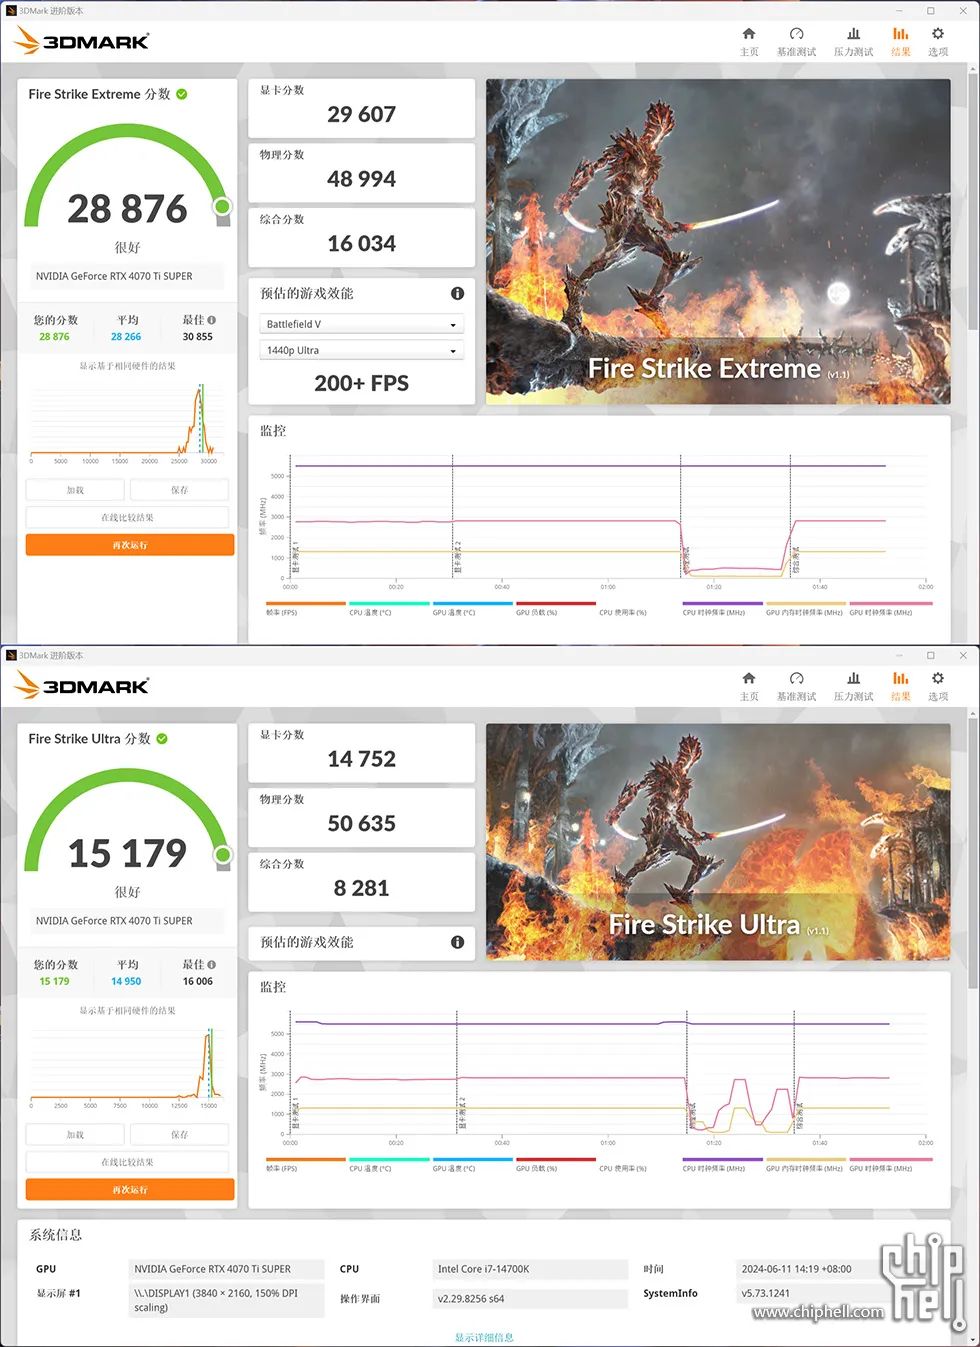Click the Fire Strike Extreme preview image

(718, 242)
